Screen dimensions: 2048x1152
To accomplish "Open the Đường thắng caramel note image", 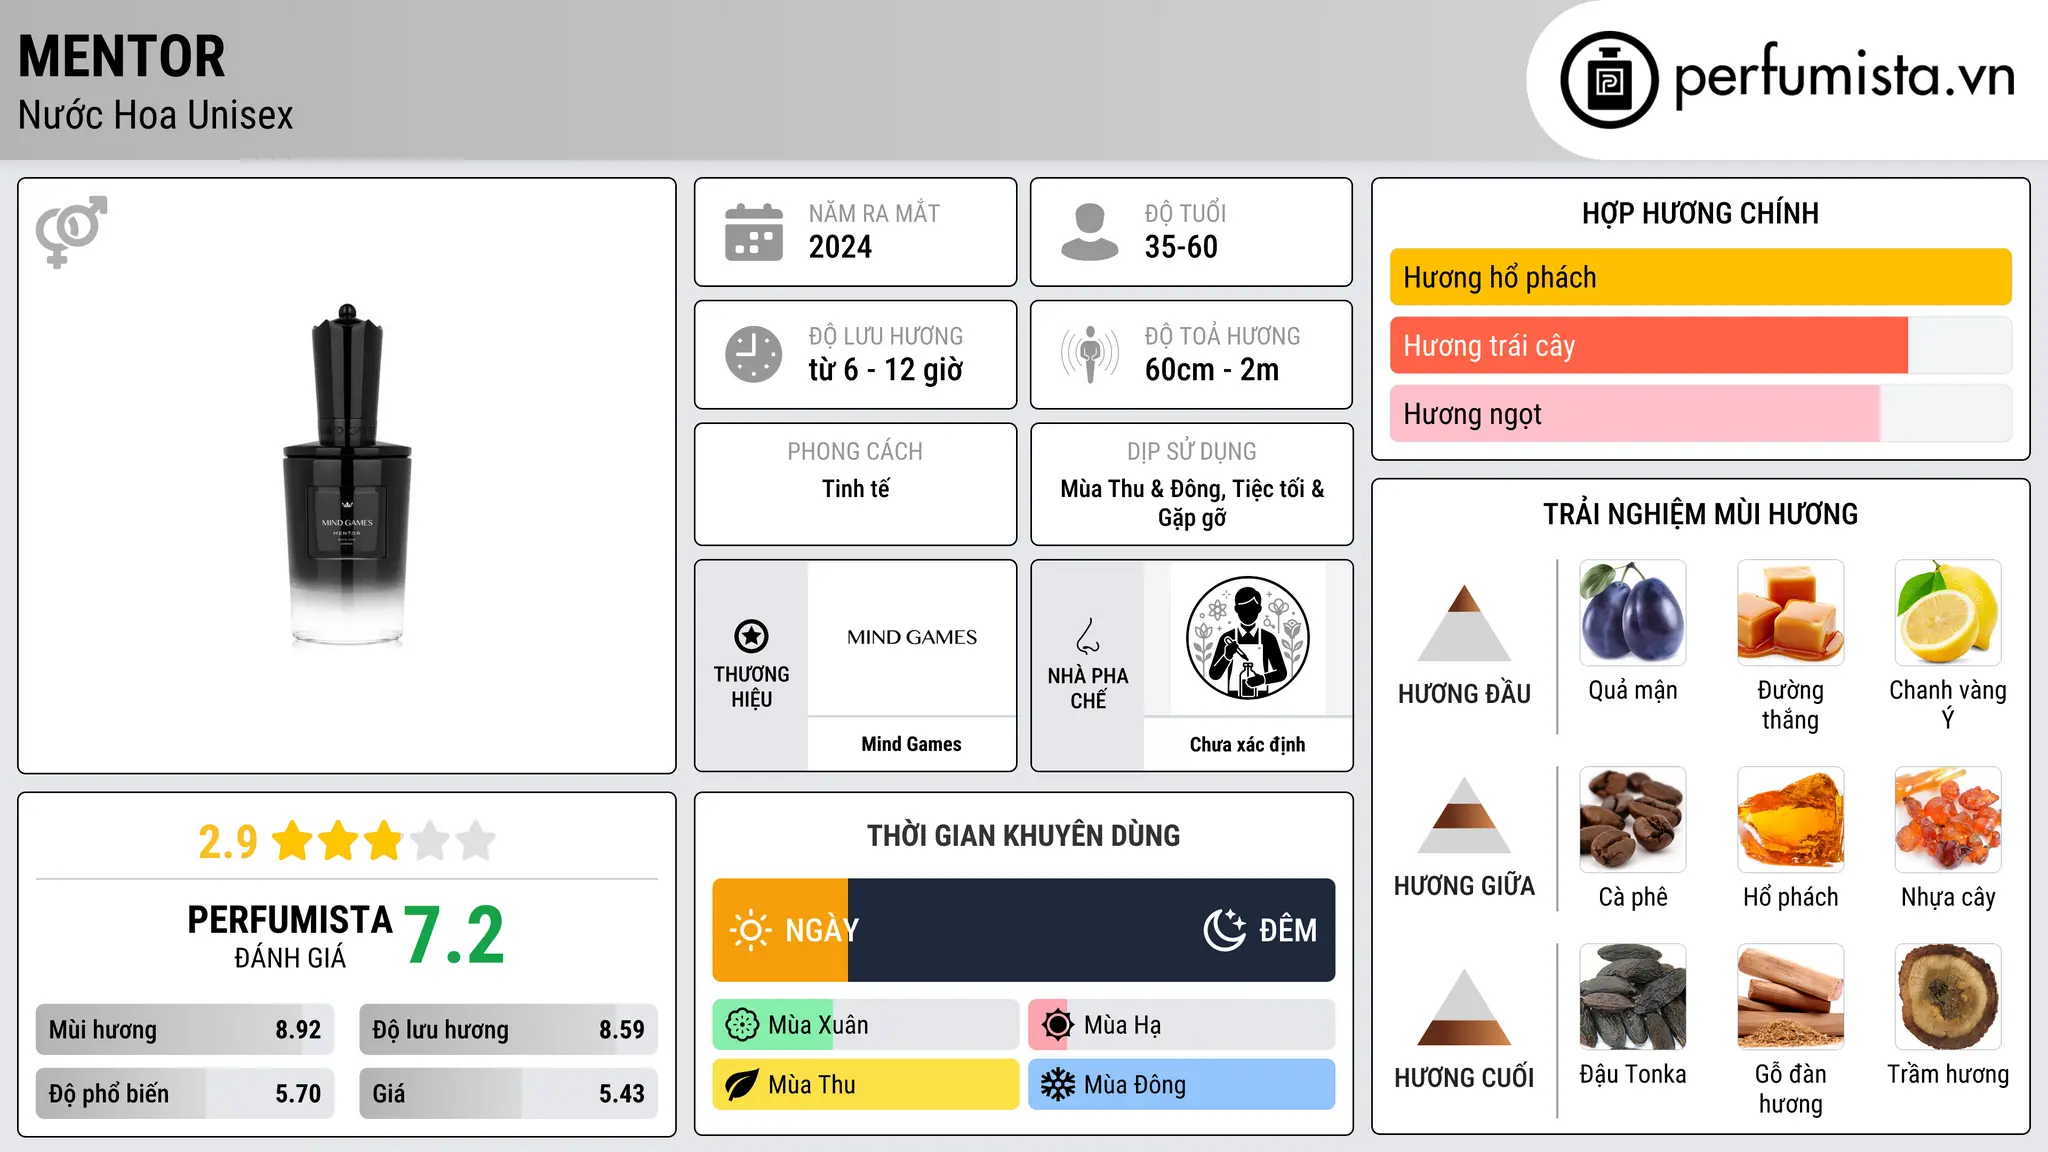I will pos(1791,613).
